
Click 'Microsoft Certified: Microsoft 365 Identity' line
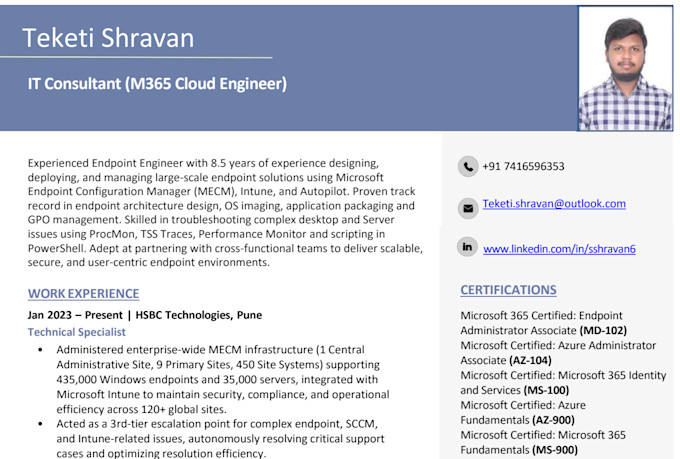pos(563,375)
